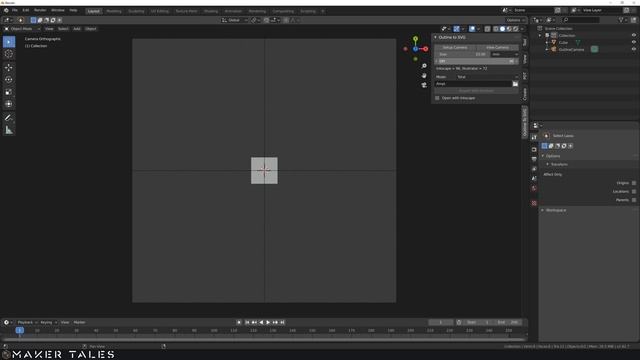Image resolution: width=640 pixels, height=360 pixels.
Task: Enable the Open with Inkscape checkbox
Action: pos(437,98)
